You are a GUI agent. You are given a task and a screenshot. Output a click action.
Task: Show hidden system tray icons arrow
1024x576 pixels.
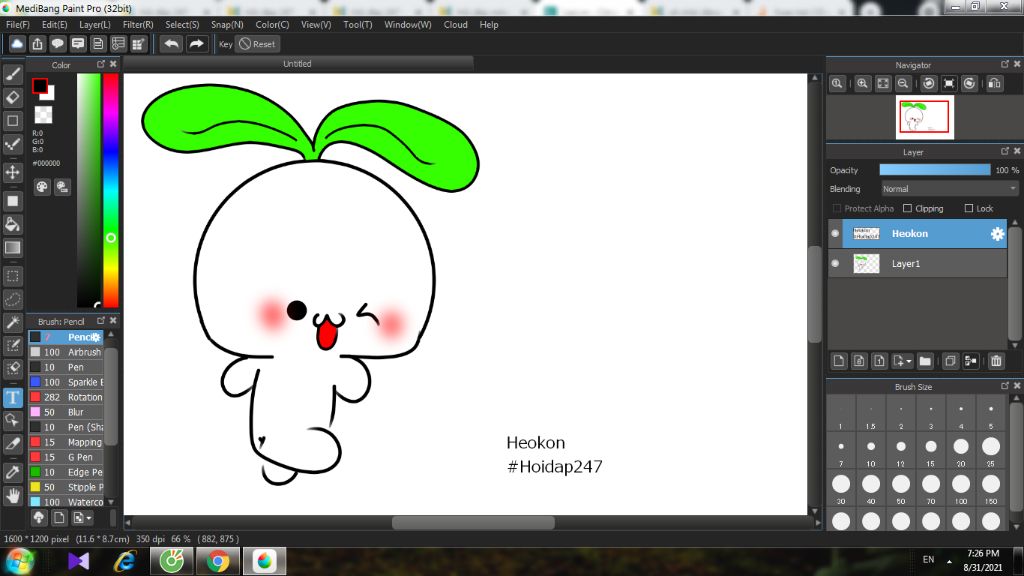[949, 561]
